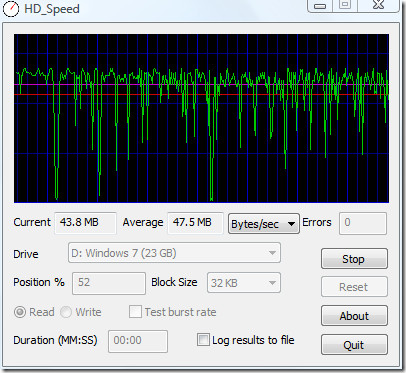The width and height of the screenshot is (406, 373).
Task: Click the HD_Speed window title text
Action: tap(52, 9)
